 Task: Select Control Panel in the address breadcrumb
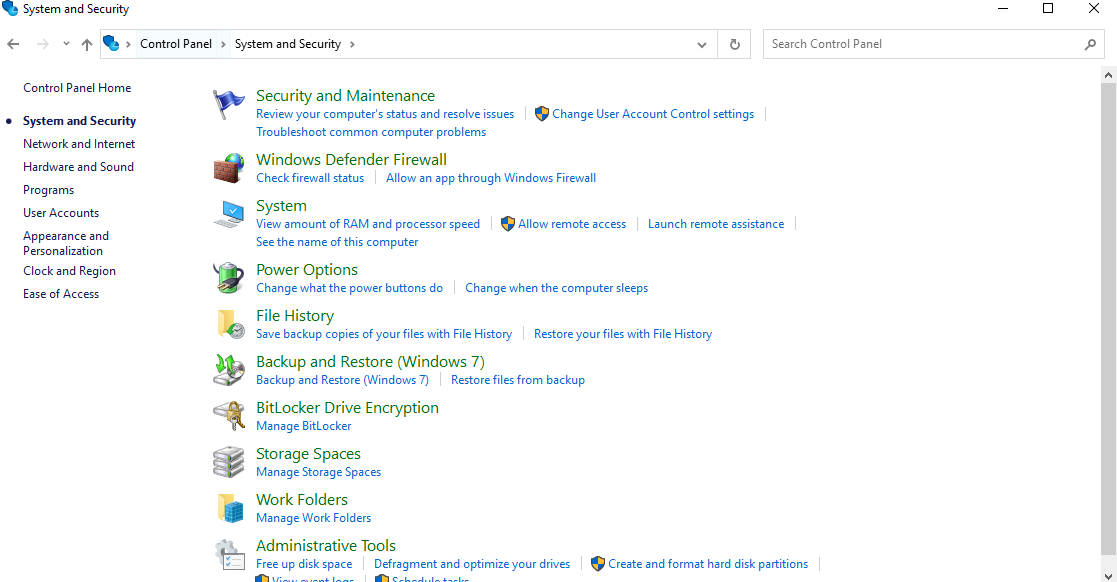[x=176, y=43]
